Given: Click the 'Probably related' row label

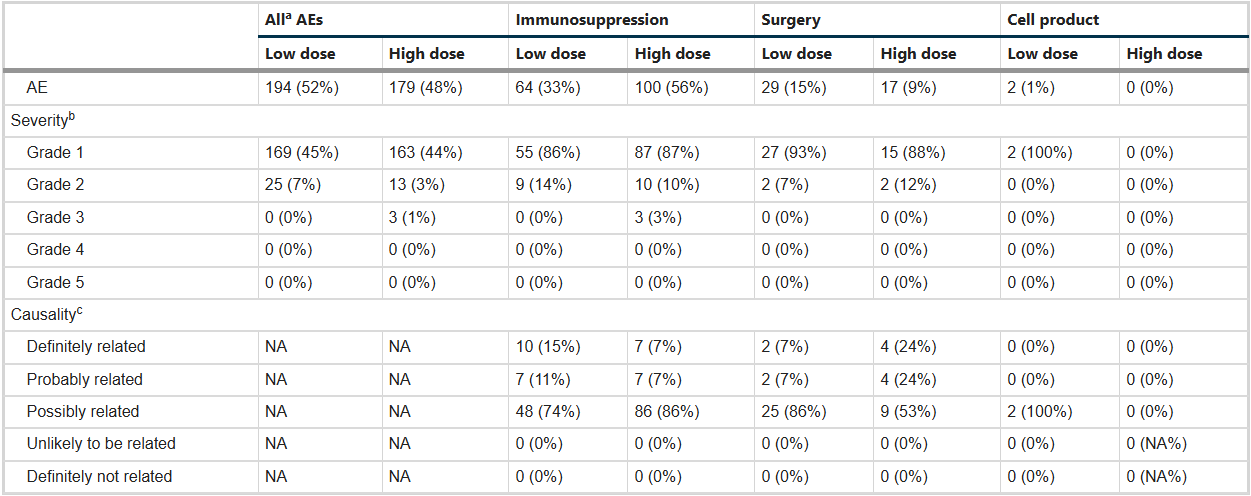Looking at the screenshot, I should click(x=85, y=379).
